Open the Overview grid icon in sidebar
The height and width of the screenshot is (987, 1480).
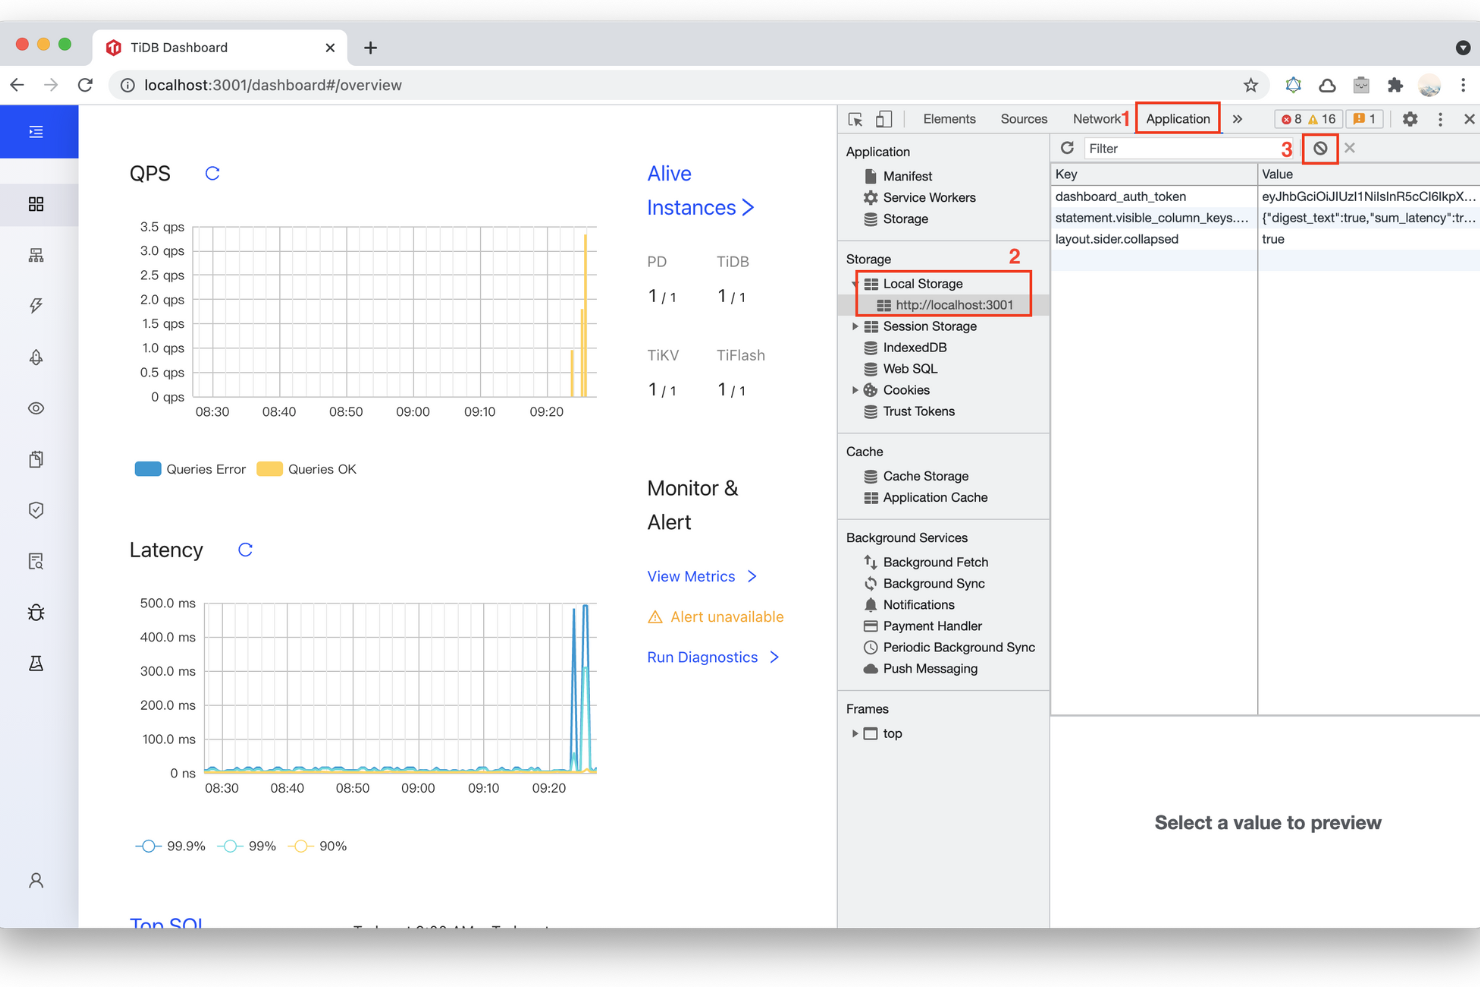tap(36, 204)
